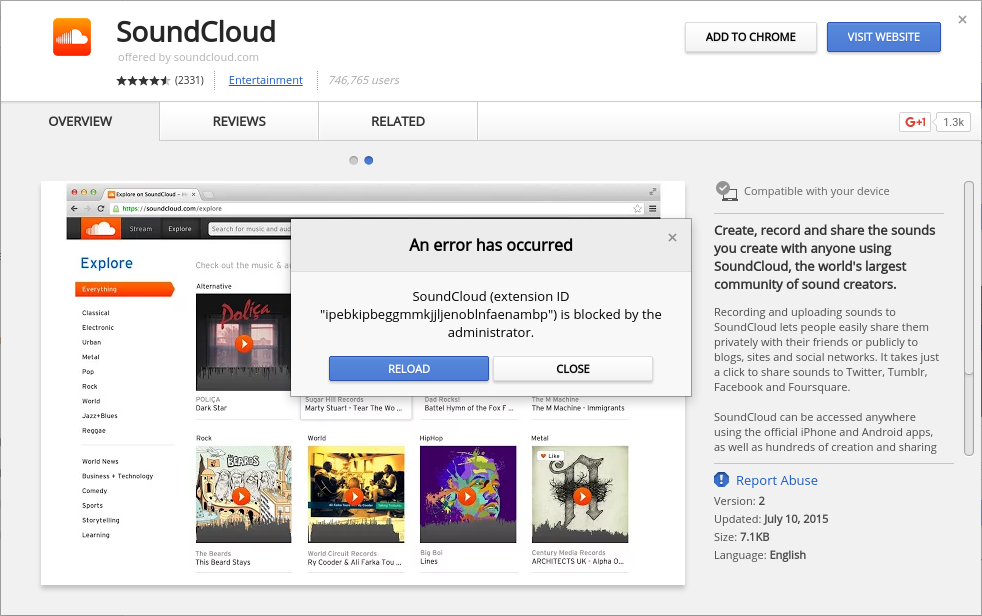Play the Big Boi HipHop track

(x=467, y=496)
